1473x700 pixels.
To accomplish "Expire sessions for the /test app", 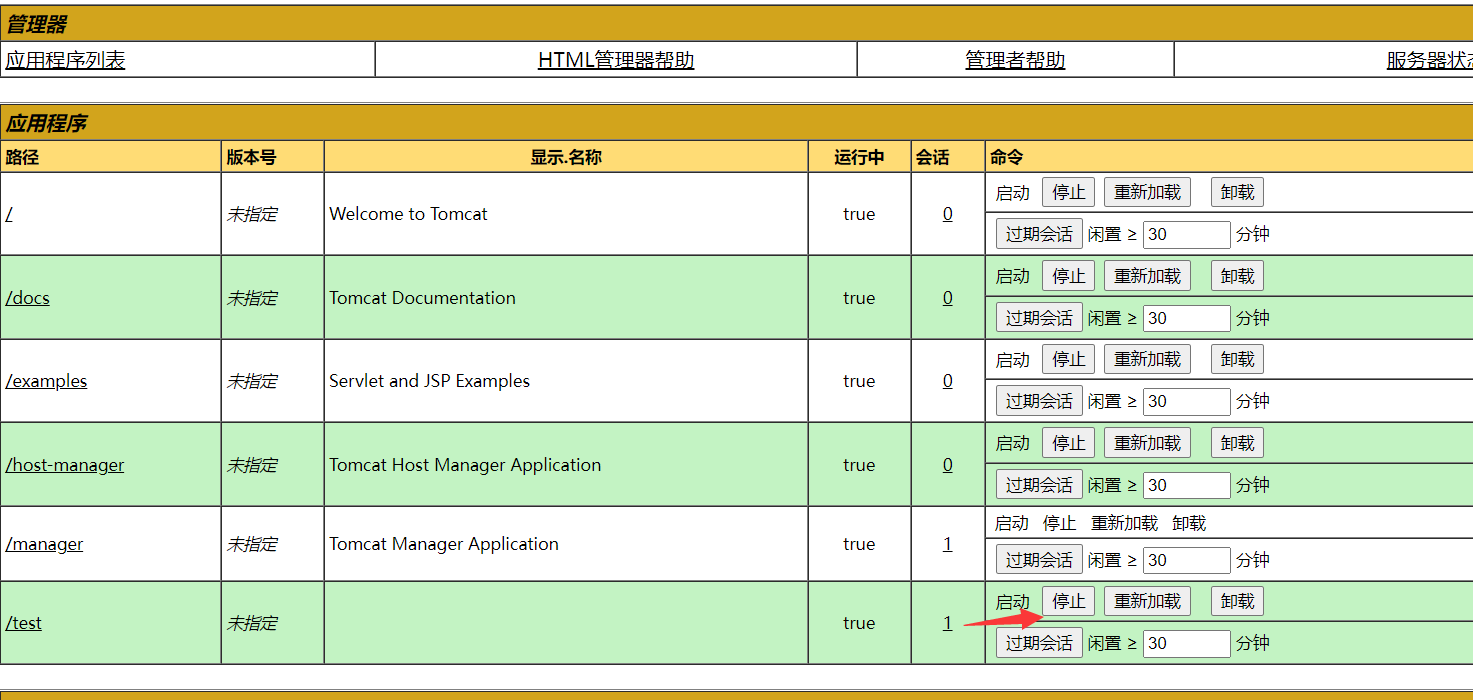I will [x=1039, y=643].
